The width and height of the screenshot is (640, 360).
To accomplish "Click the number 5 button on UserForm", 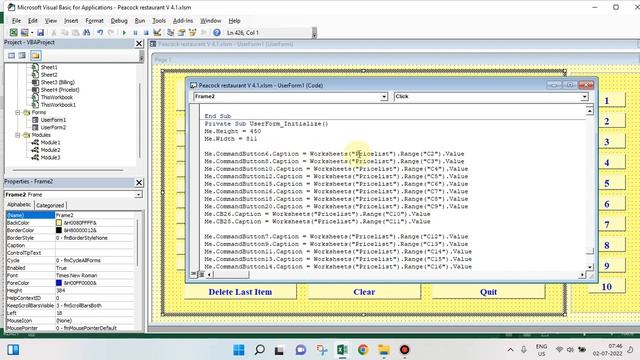I will pyautogui.click(x=607, y=183).
